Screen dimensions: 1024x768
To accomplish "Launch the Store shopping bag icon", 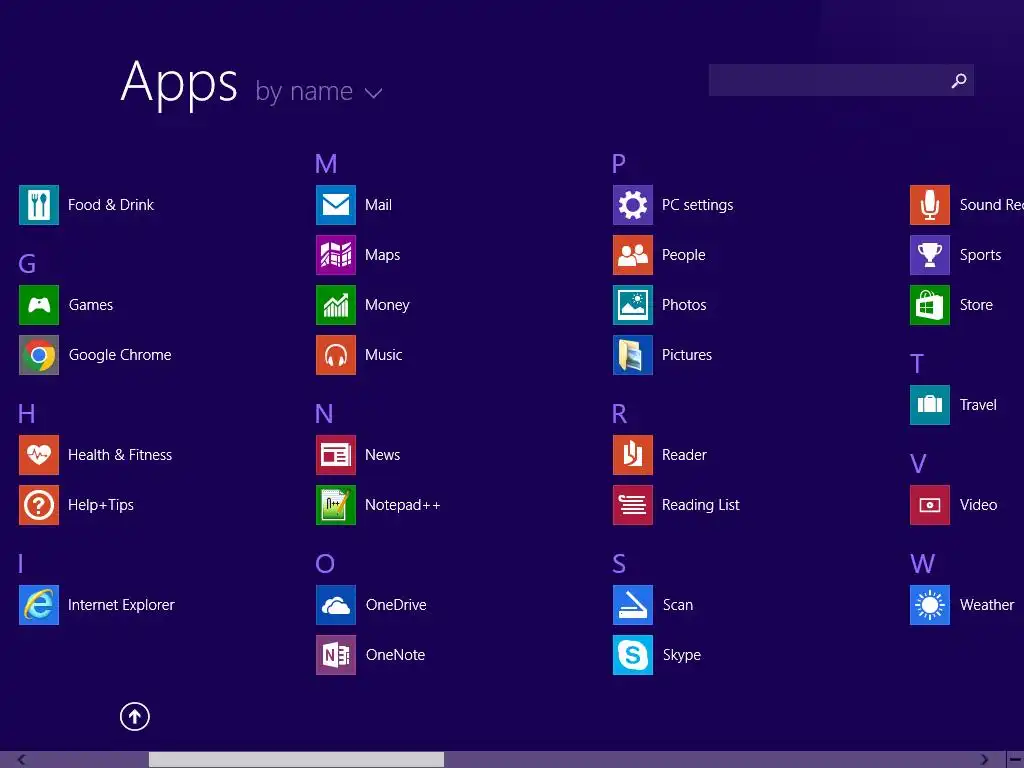I will tap(929, 305).
